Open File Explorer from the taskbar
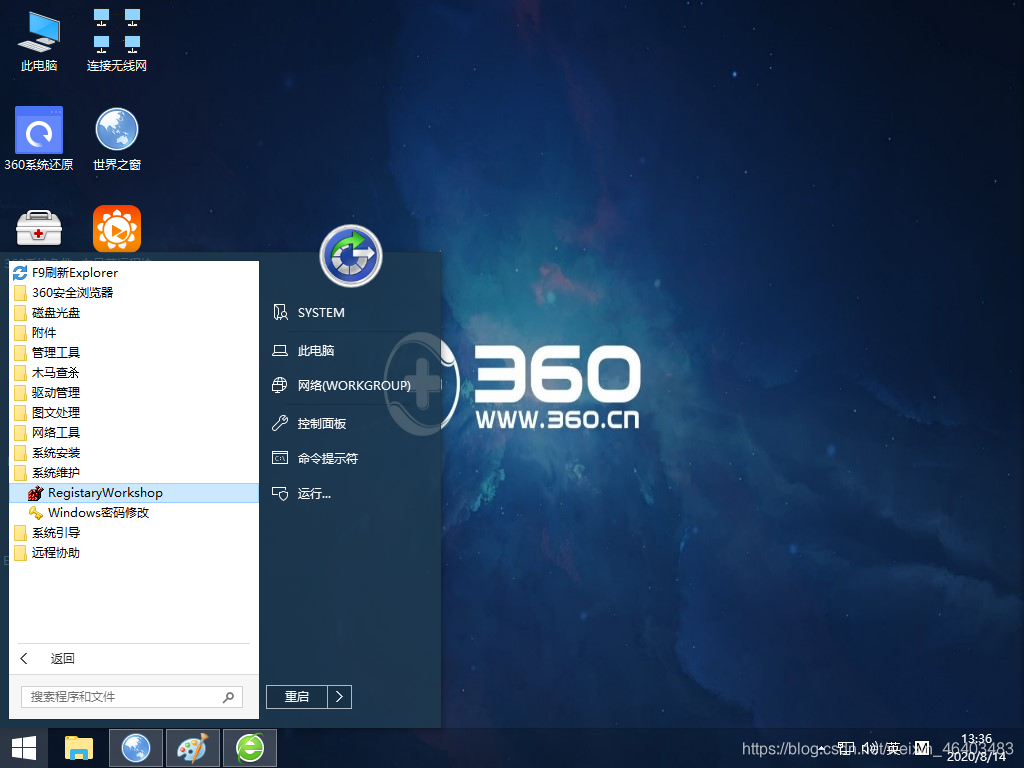1024x768 pixels. (79, 748)
